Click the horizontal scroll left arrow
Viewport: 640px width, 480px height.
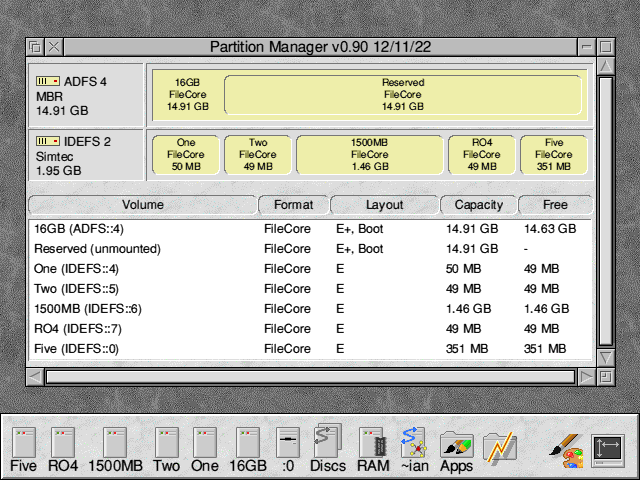click(x=35, y=376)
